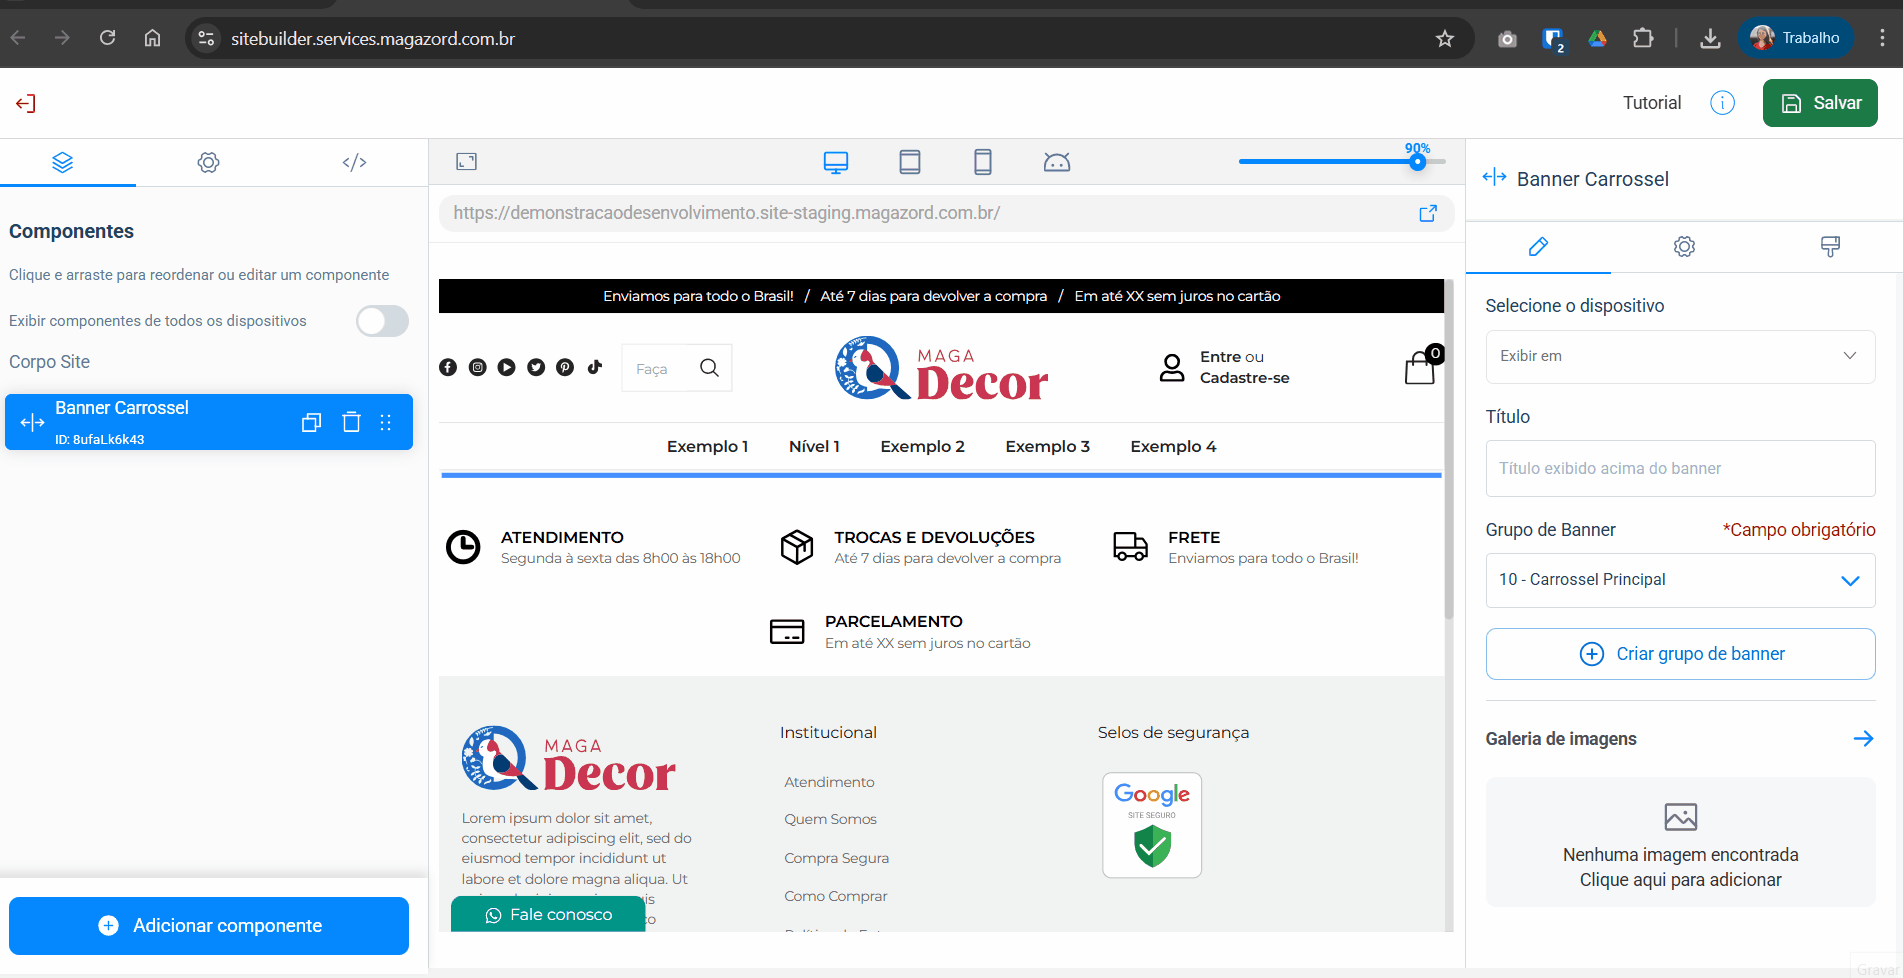Open the Nível 1 menu item
This screenshot has width=1903, height=978.
click(x=814, y=447)
